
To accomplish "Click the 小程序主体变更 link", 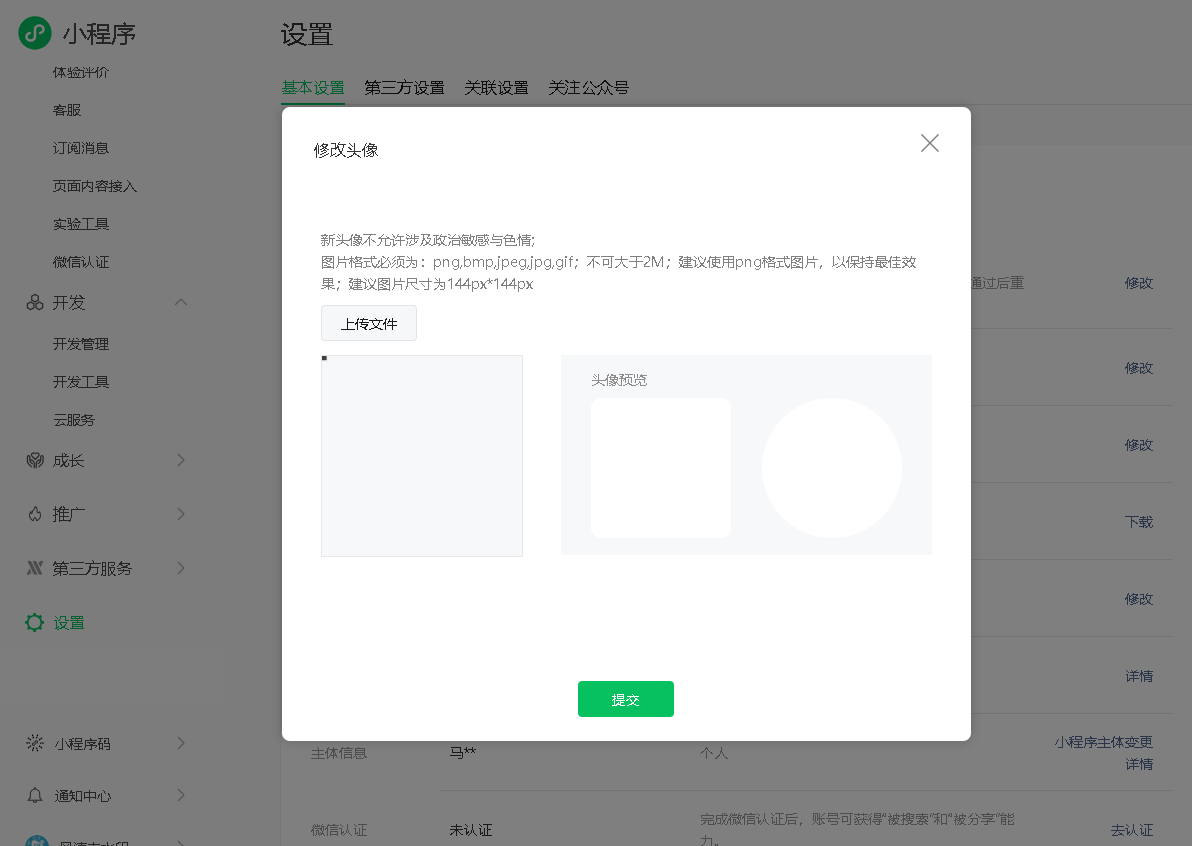I will click(x=1104, y=742).
